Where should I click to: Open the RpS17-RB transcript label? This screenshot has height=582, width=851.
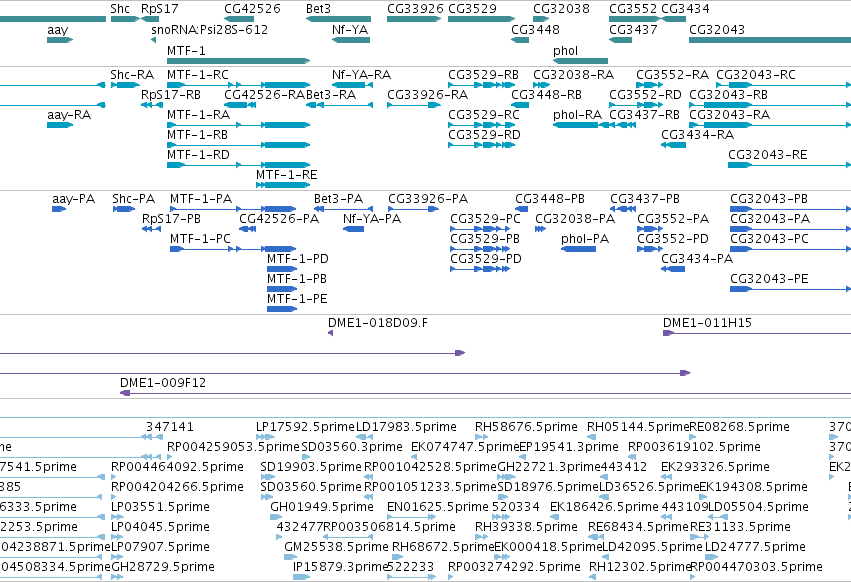pos(171,94)
